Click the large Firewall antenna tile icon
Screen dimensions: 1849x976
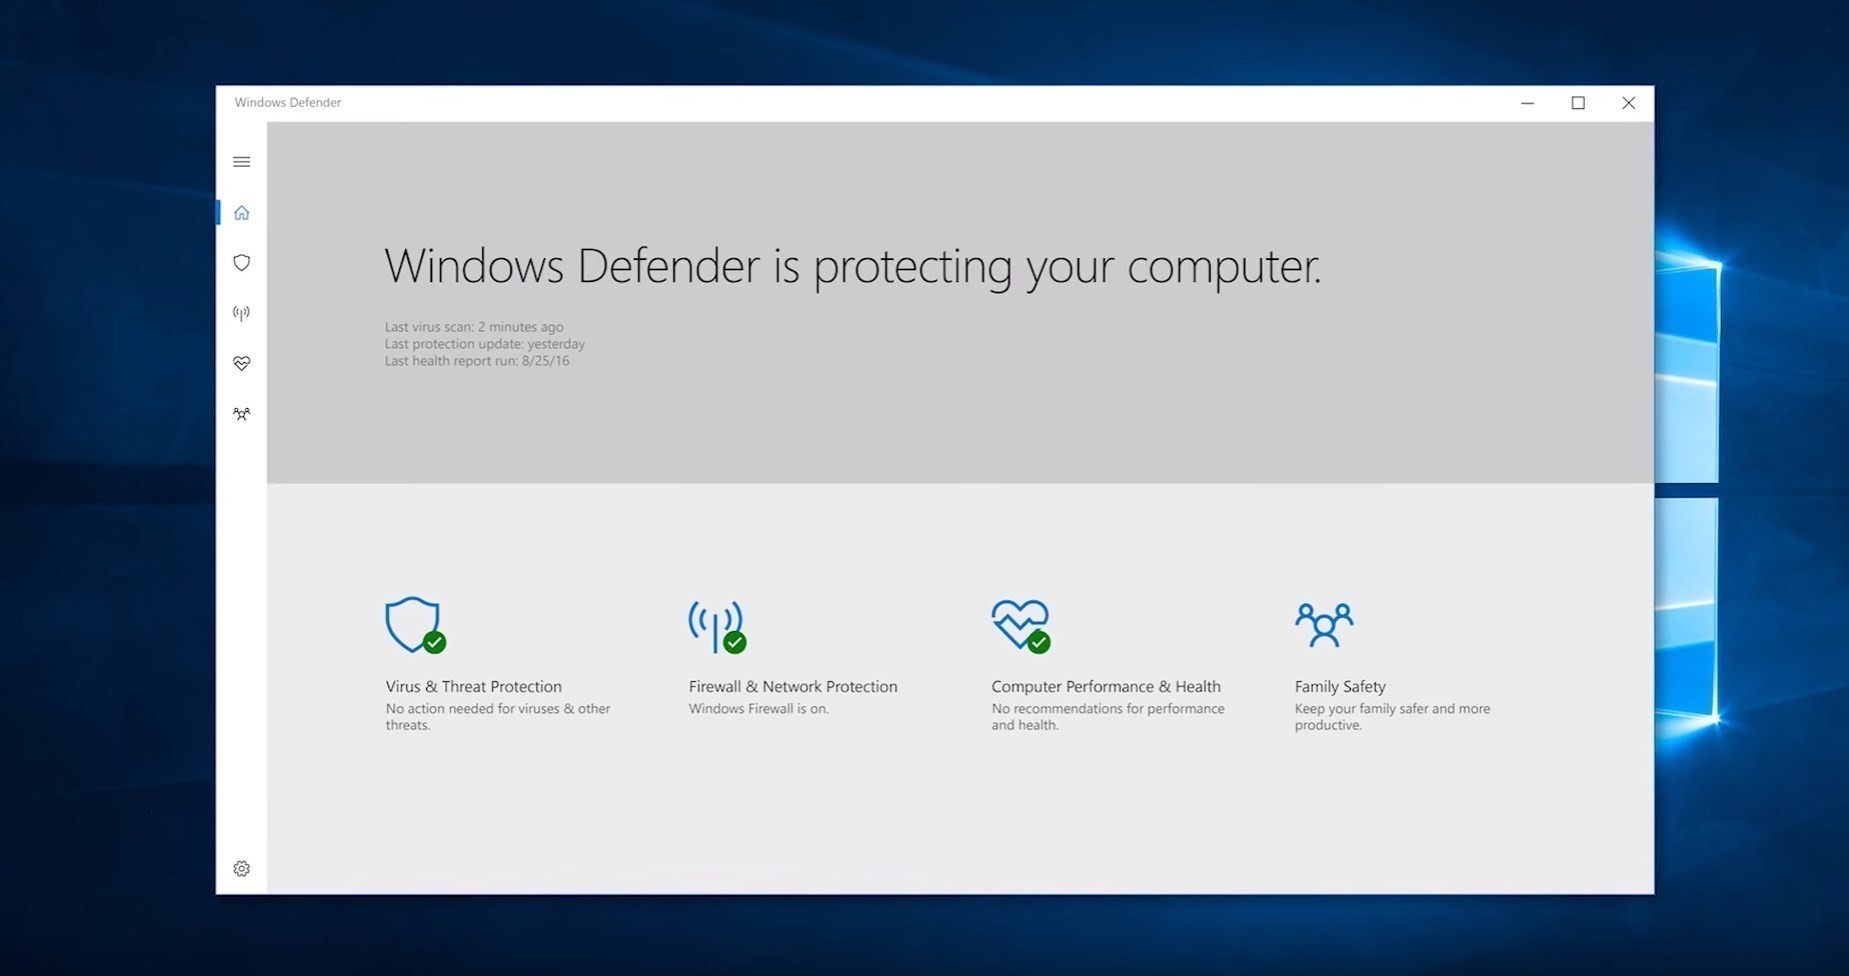pos(717,626)
